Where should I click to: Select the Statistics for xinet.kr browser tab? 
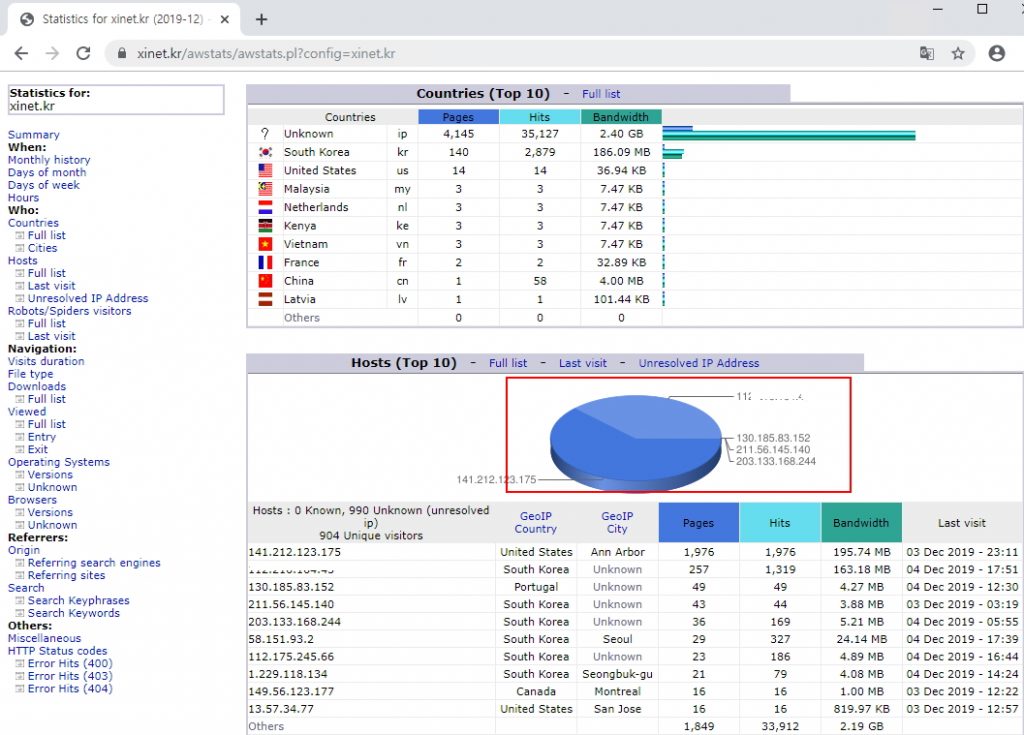point(120,19)
